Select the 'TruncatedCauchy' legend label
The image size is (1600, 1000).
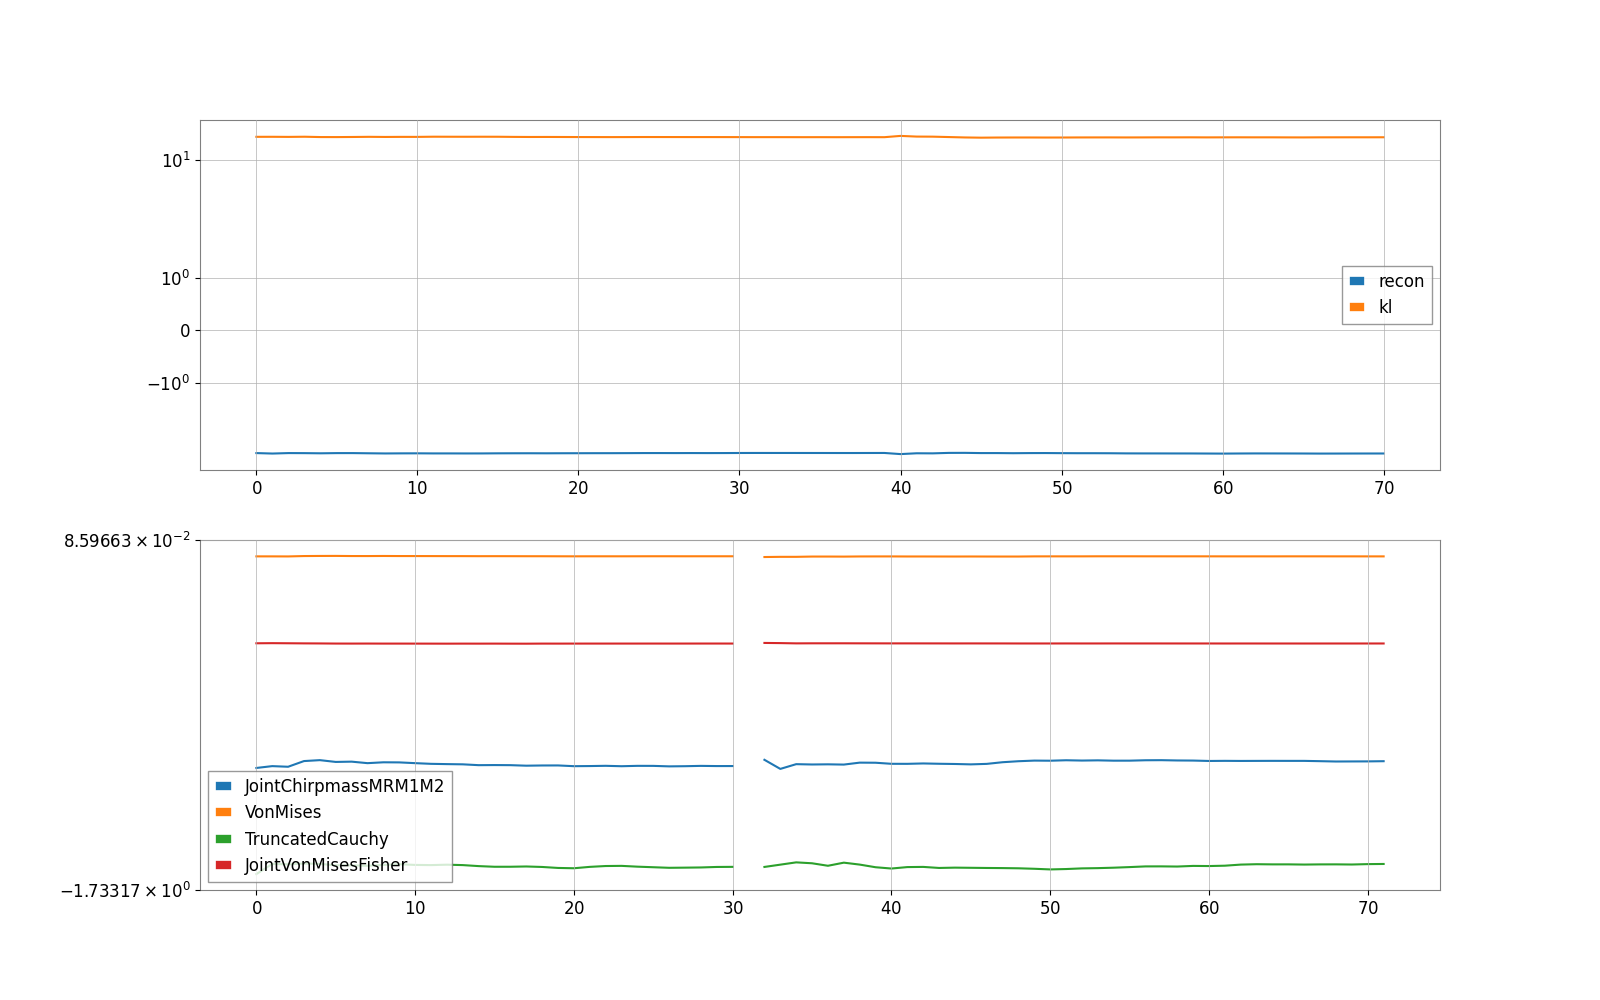pos(316,839)
